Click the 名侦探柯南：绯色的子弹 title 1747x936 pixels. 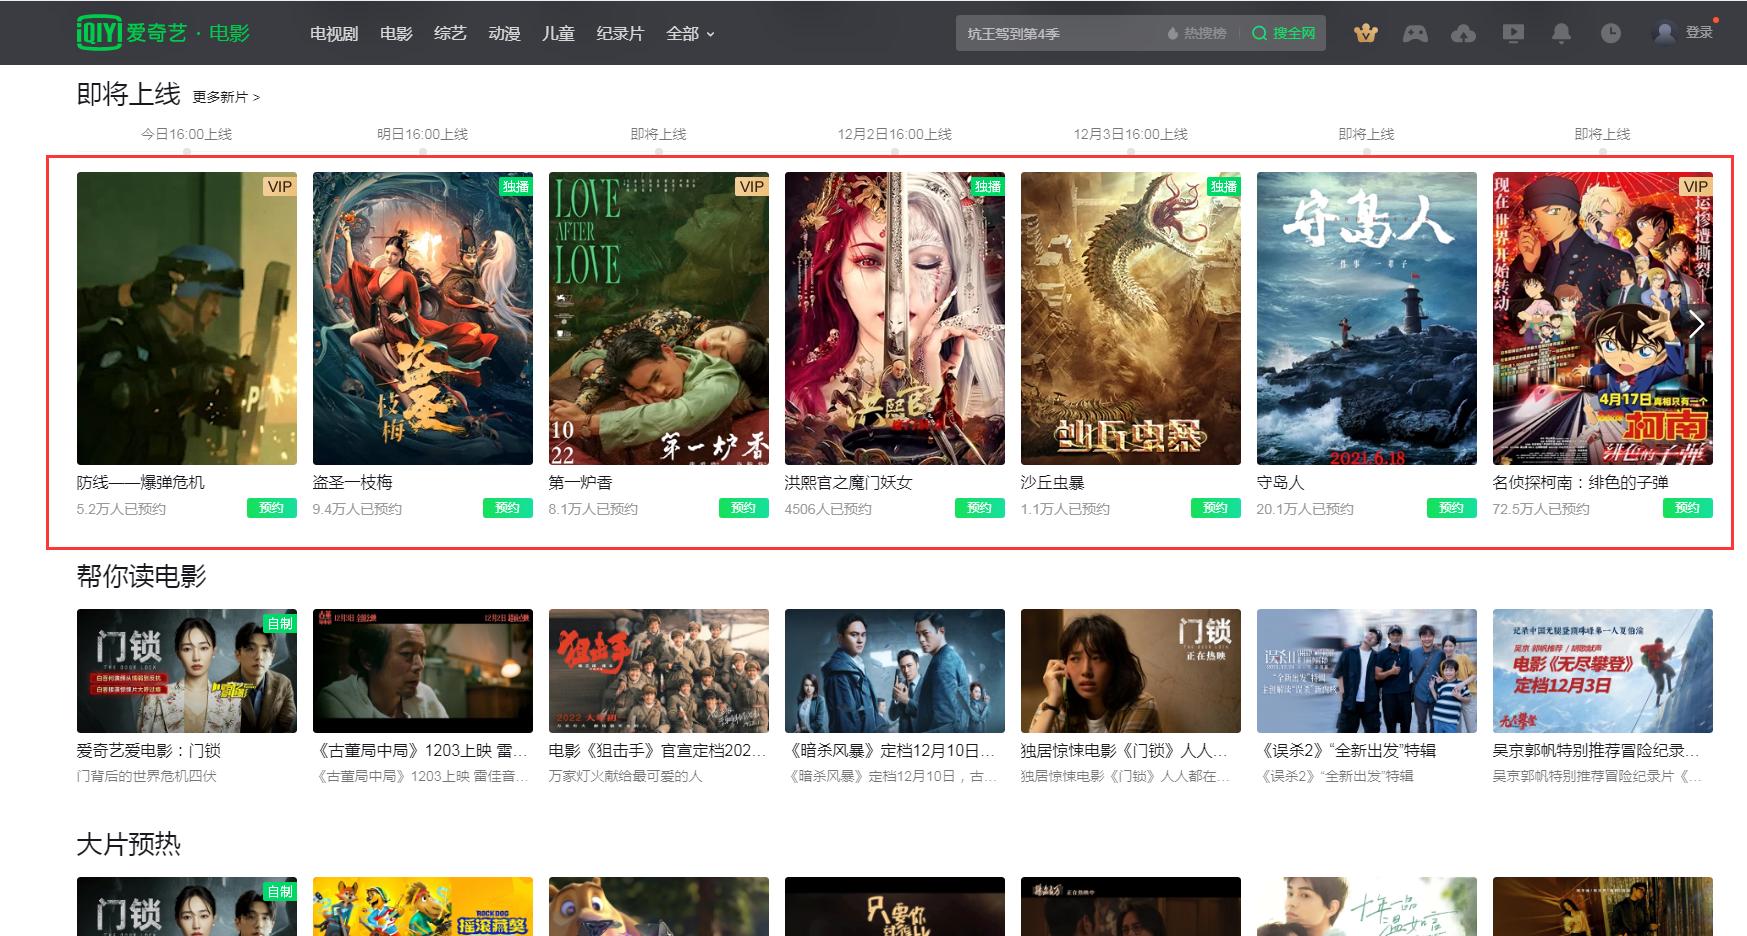click(1581, 482)
